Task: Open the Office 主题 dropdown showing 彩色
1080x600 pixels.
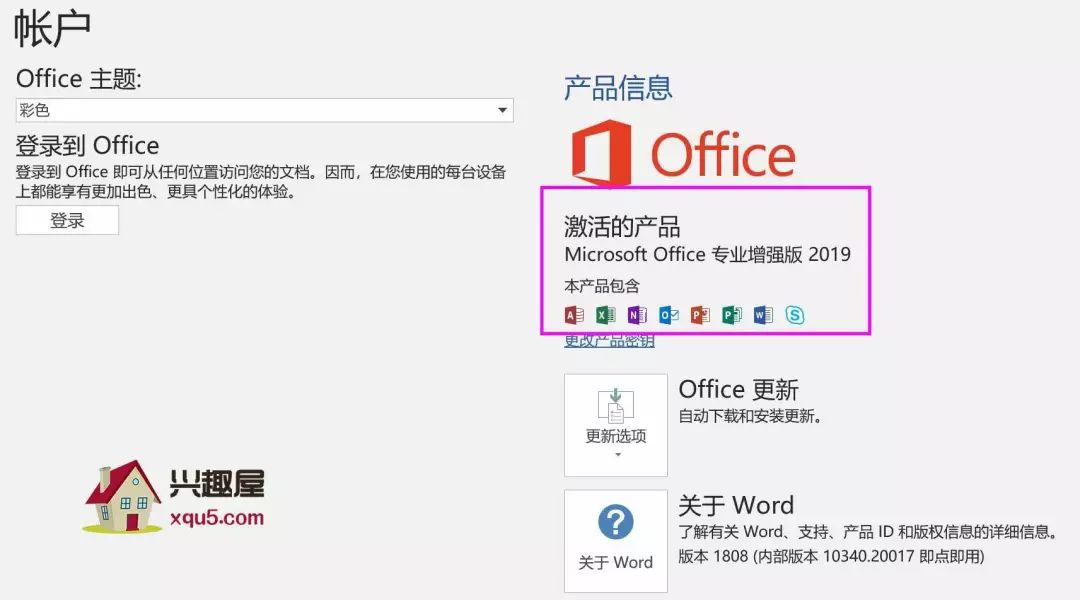Action: (264, 110)
